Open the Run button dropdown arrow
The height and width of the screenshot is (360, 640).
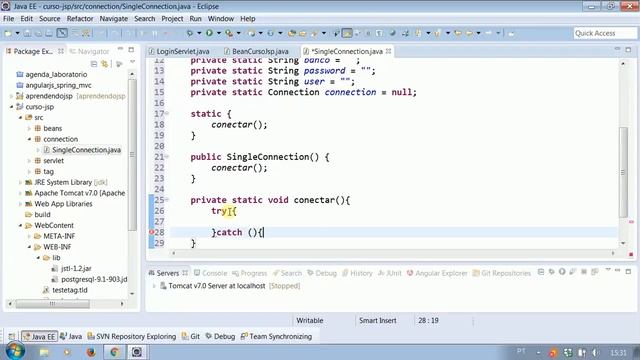click(219, 33)
